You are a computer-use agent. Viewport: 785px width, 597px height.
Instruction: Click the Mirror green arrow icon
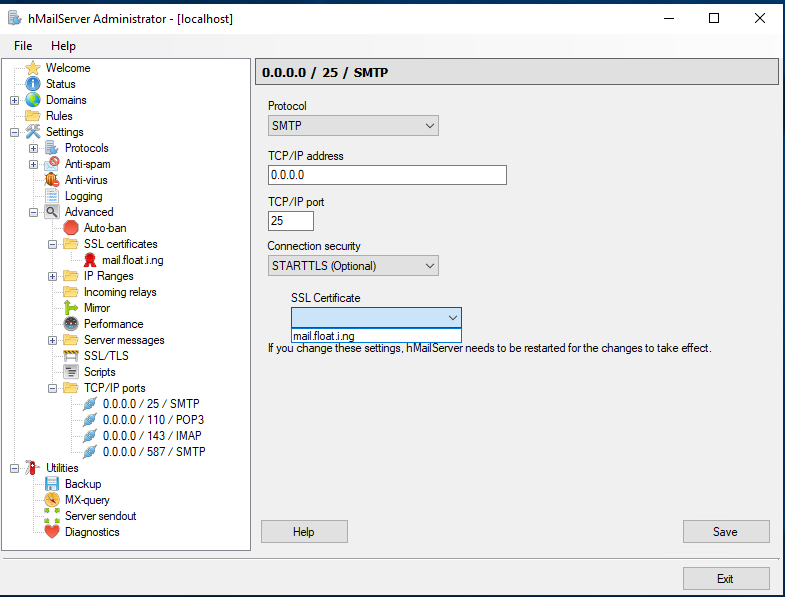point(71,308)
